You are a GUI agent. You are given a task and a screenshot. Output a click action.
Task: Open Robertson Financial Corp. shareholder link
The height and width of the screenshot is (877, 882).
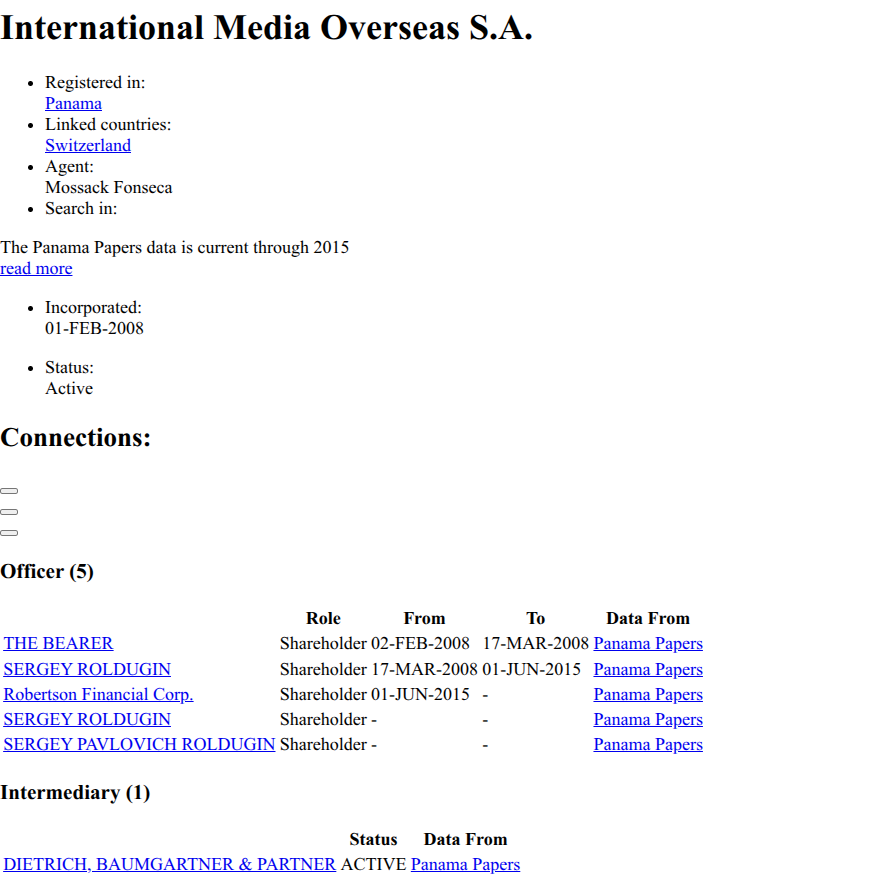(x=98, y=695)
